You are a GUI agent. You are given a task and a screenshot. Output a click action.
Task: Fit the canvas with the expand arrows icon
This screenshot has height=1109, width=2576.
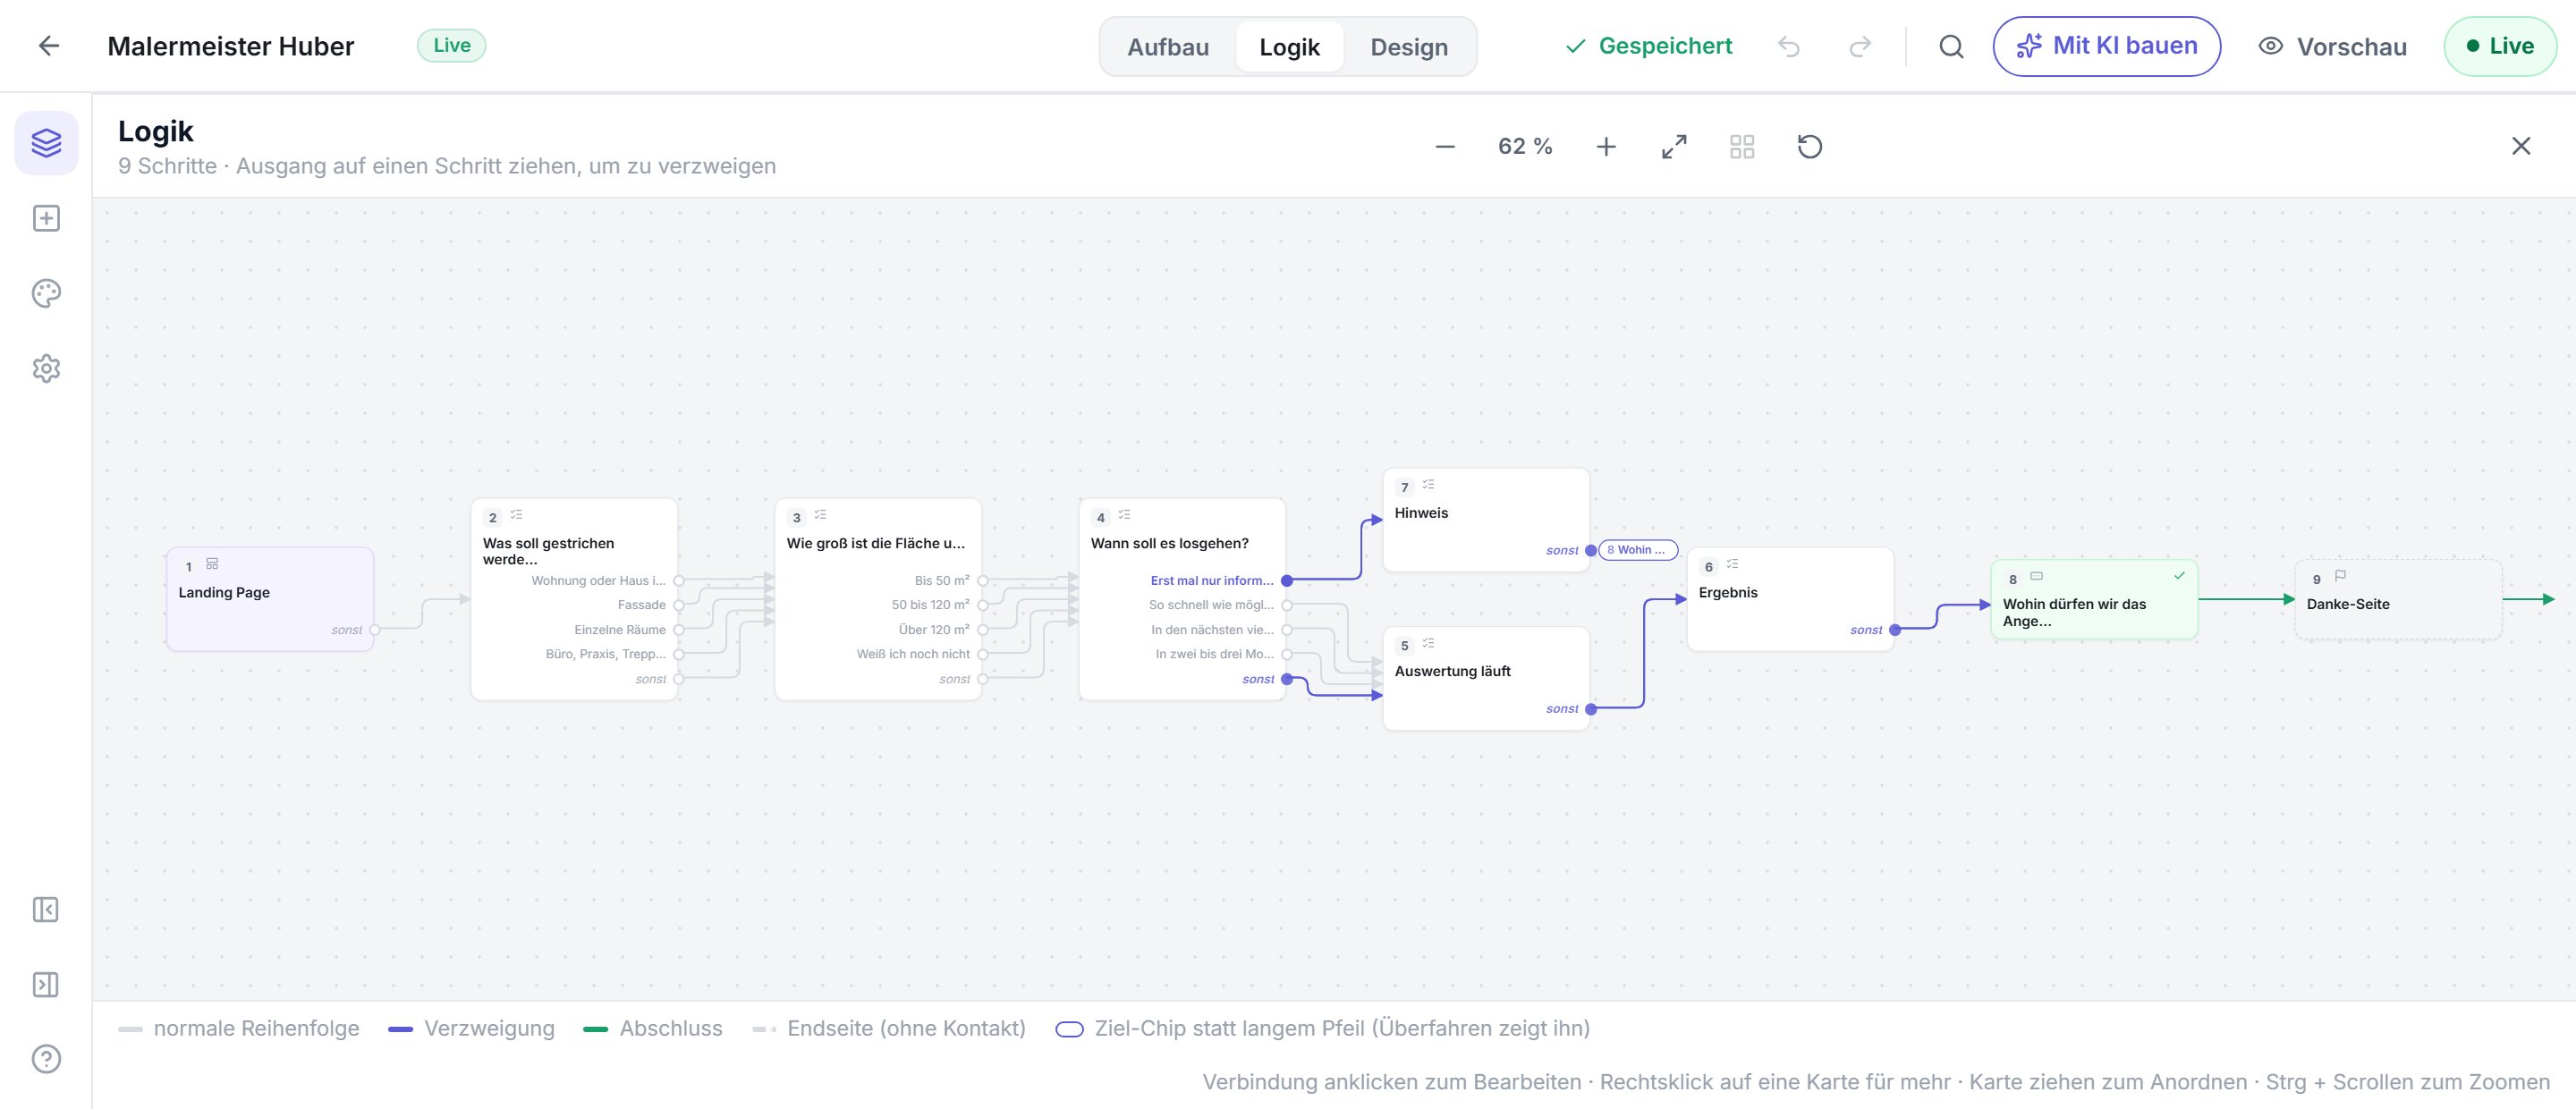tap(1674, 147)
